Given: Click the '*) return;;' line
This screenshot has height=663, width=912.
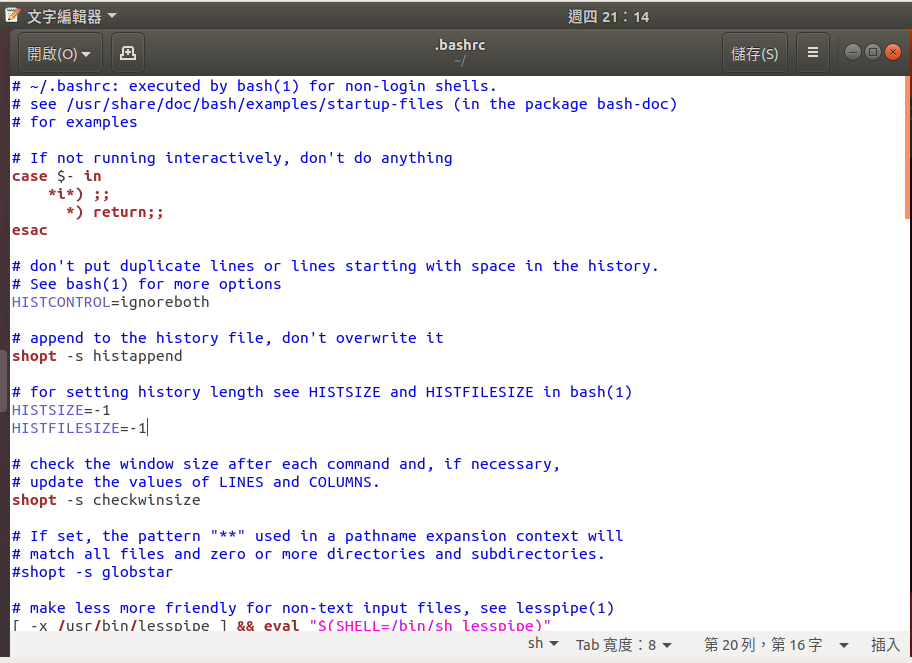Looking at the screenshot, I should point(115,212).
